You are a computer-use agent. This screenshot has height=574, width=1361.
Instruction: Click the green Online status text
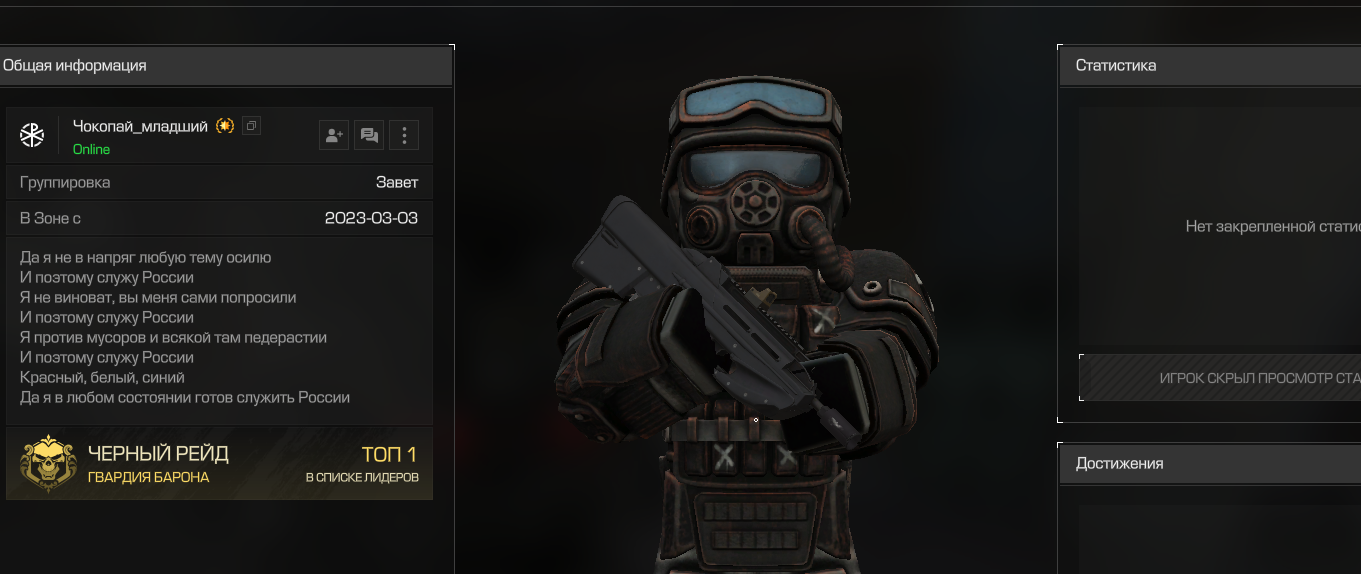92,149
